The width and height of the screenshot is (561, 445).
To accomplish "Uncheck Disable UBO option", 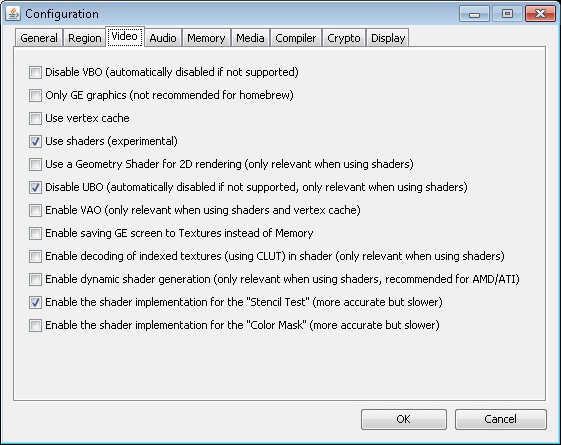I will [35, 187].
